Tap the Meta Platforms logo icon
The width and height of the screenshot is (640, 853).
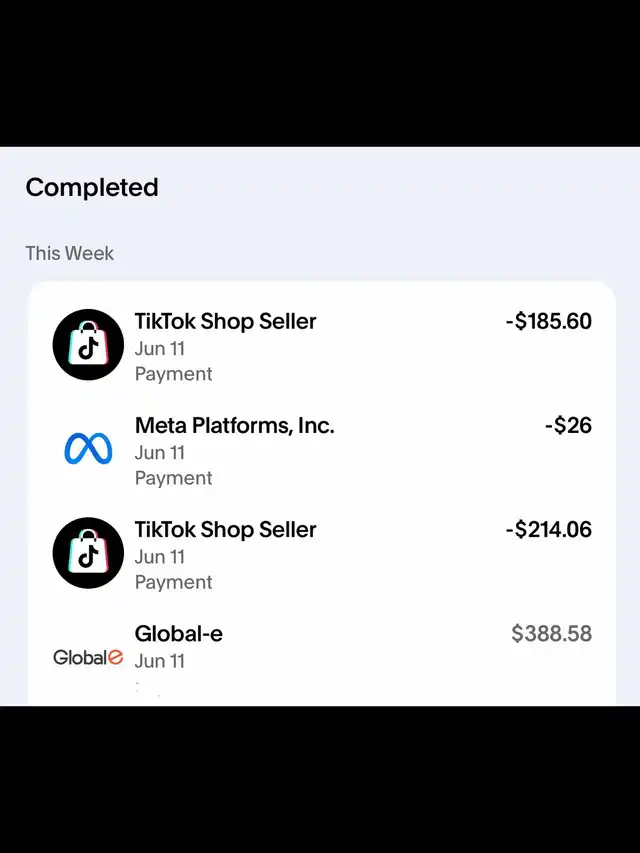pos(88,449)
